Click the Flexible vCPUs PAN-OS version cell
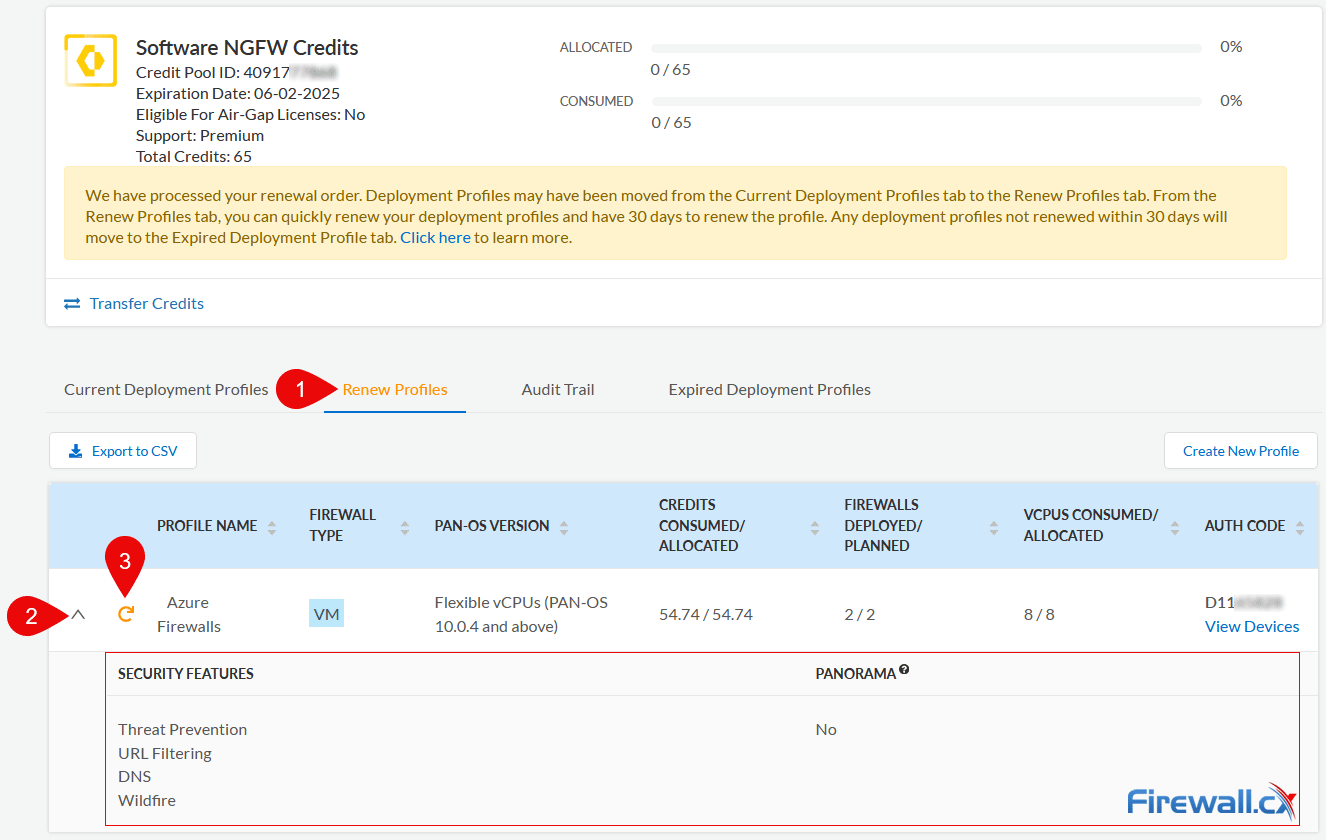The width and height of the screenshot is (1326, 840). pos(521,615)
